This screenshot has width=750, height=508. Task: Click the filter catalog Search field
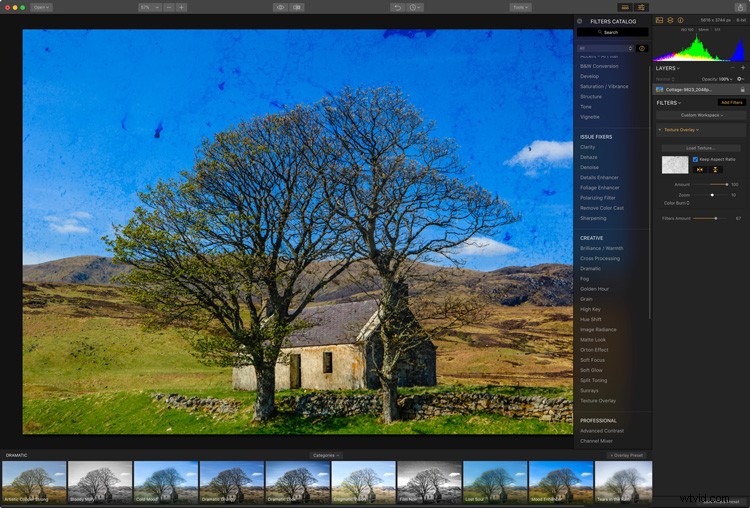(x=612, y=32)
